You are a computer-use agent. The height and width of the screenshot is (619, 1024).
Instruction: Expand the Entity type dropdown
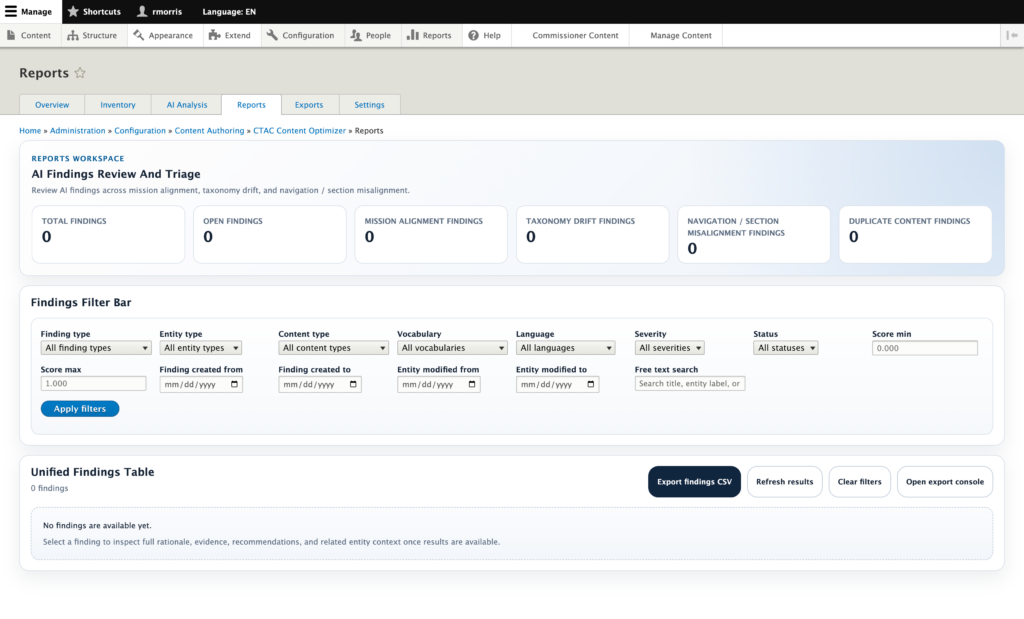tap(200, 348)
